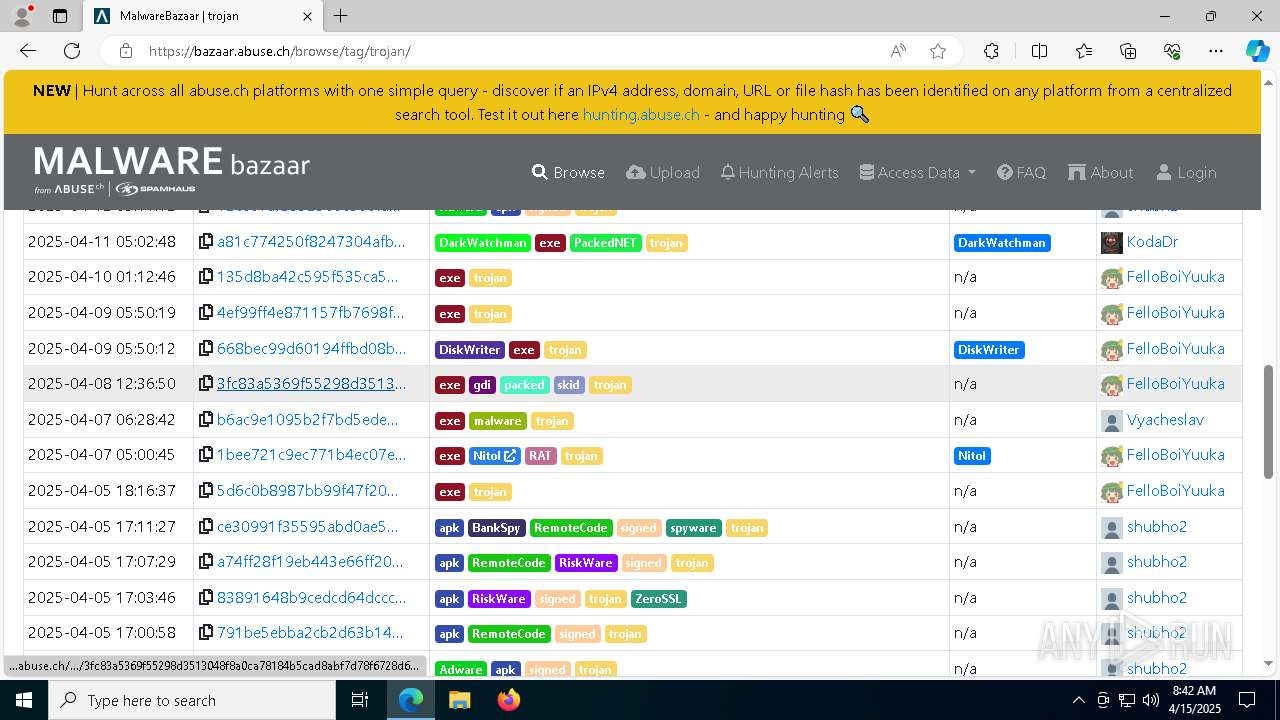Screen dimensions: 1280x720
Task: Filter by the spyware tag
Action: (693, 528)
